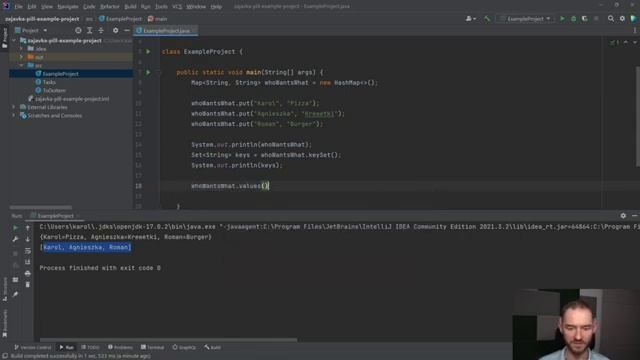Open the ExampleProject run configuration dropdown
This screenshot has height=360, width=640.
(526, 19)
